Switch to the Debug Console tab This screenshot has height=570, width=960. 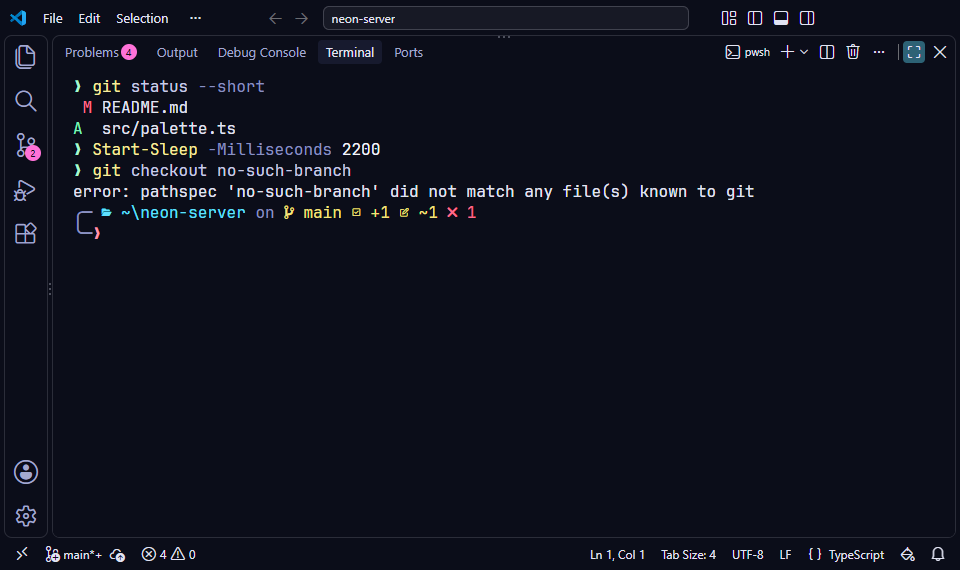tap(262, 53)
